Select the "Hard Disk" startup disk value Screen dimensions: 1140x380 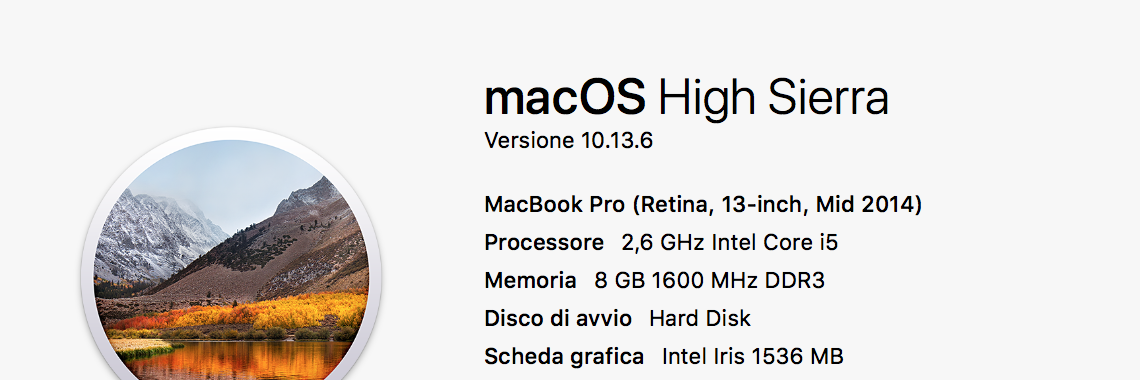[700, 318]
